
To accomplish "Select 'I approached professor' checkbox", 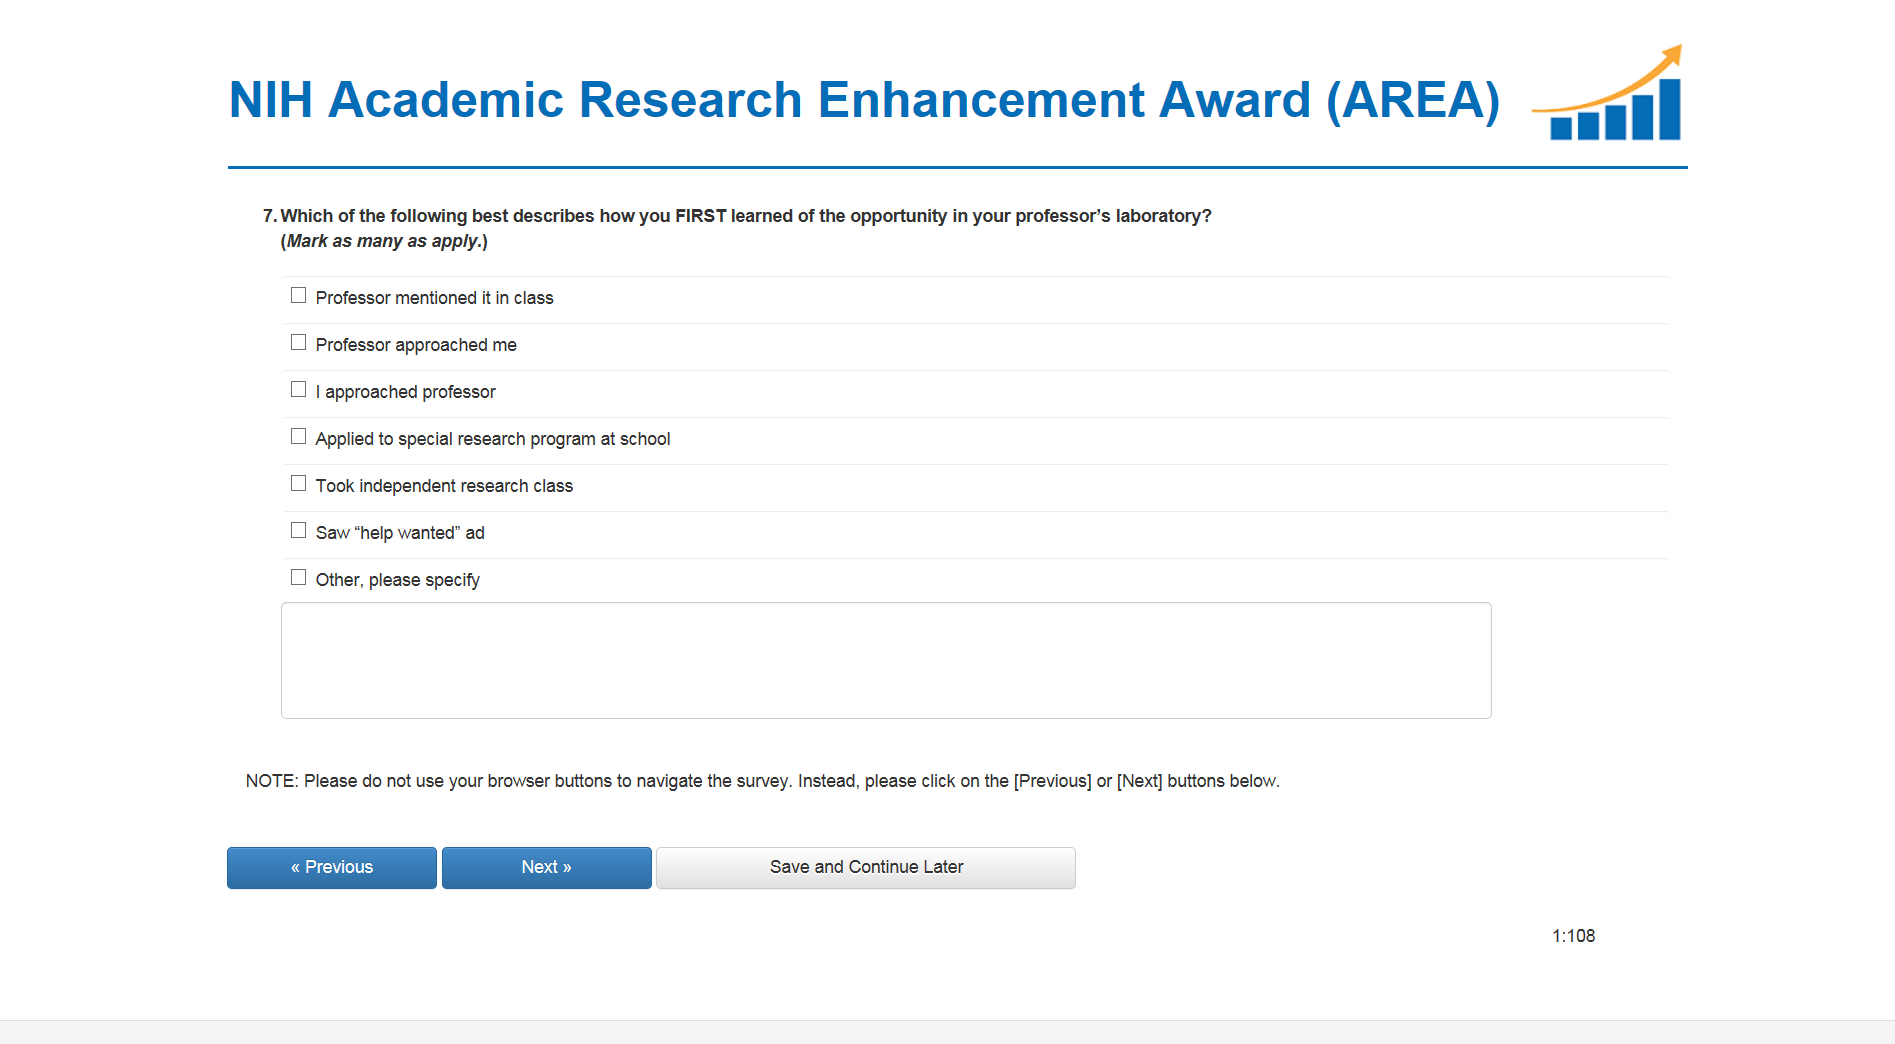I will tap(298, 389).
